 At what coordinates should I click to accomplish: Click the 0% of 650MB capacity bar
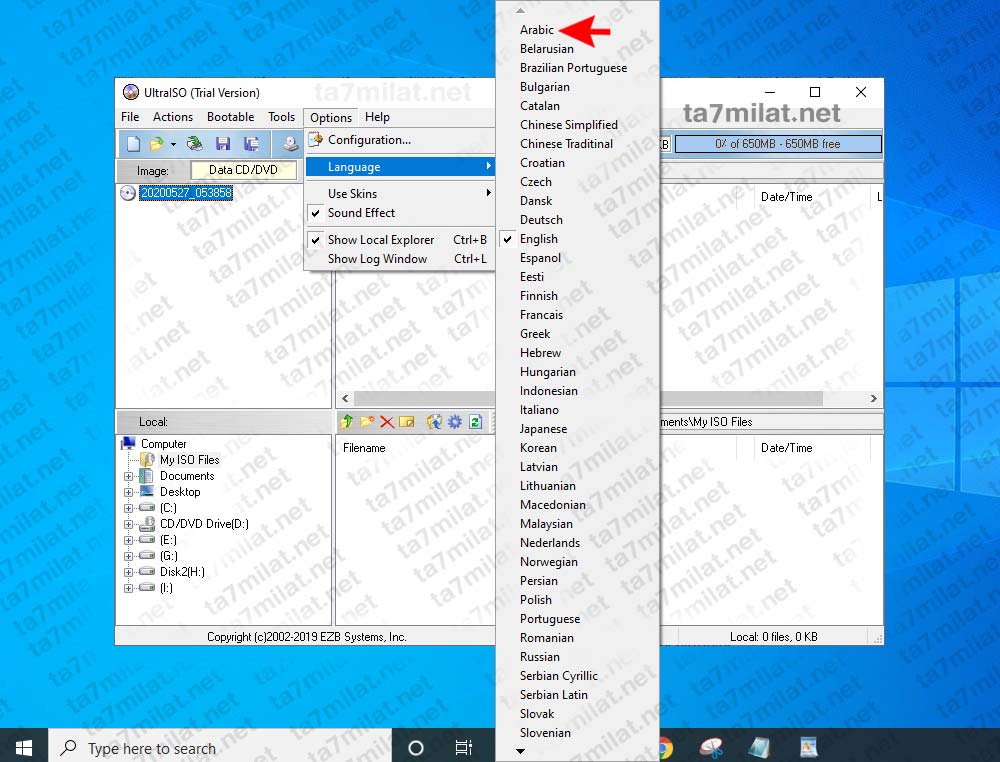(x=778, y=144)
